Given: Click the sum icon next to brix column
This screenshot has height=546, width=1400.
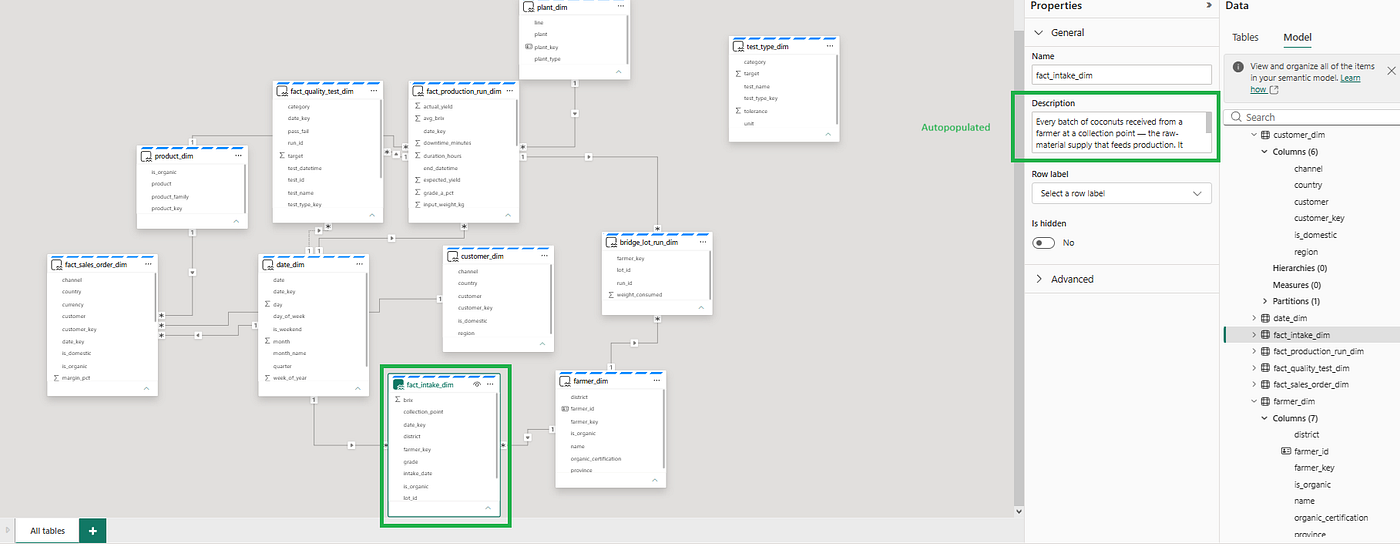Looking at the screenshot, I should click(x=396, y=399).
